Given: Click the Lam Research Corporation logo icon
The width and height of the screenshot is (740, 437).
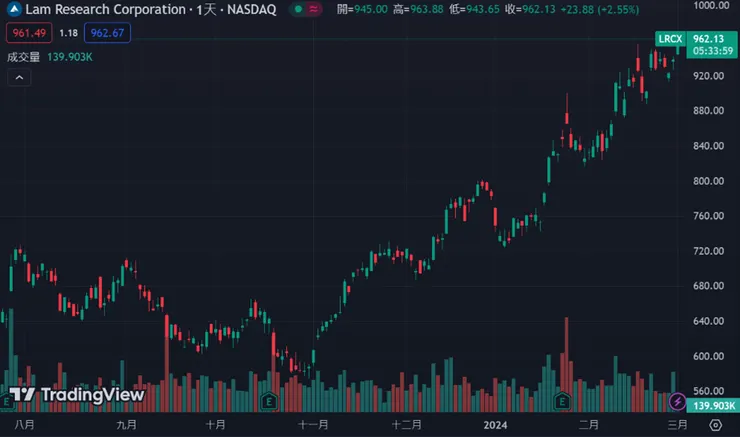Looking at the screenshot, I should [x=15, y=9].
